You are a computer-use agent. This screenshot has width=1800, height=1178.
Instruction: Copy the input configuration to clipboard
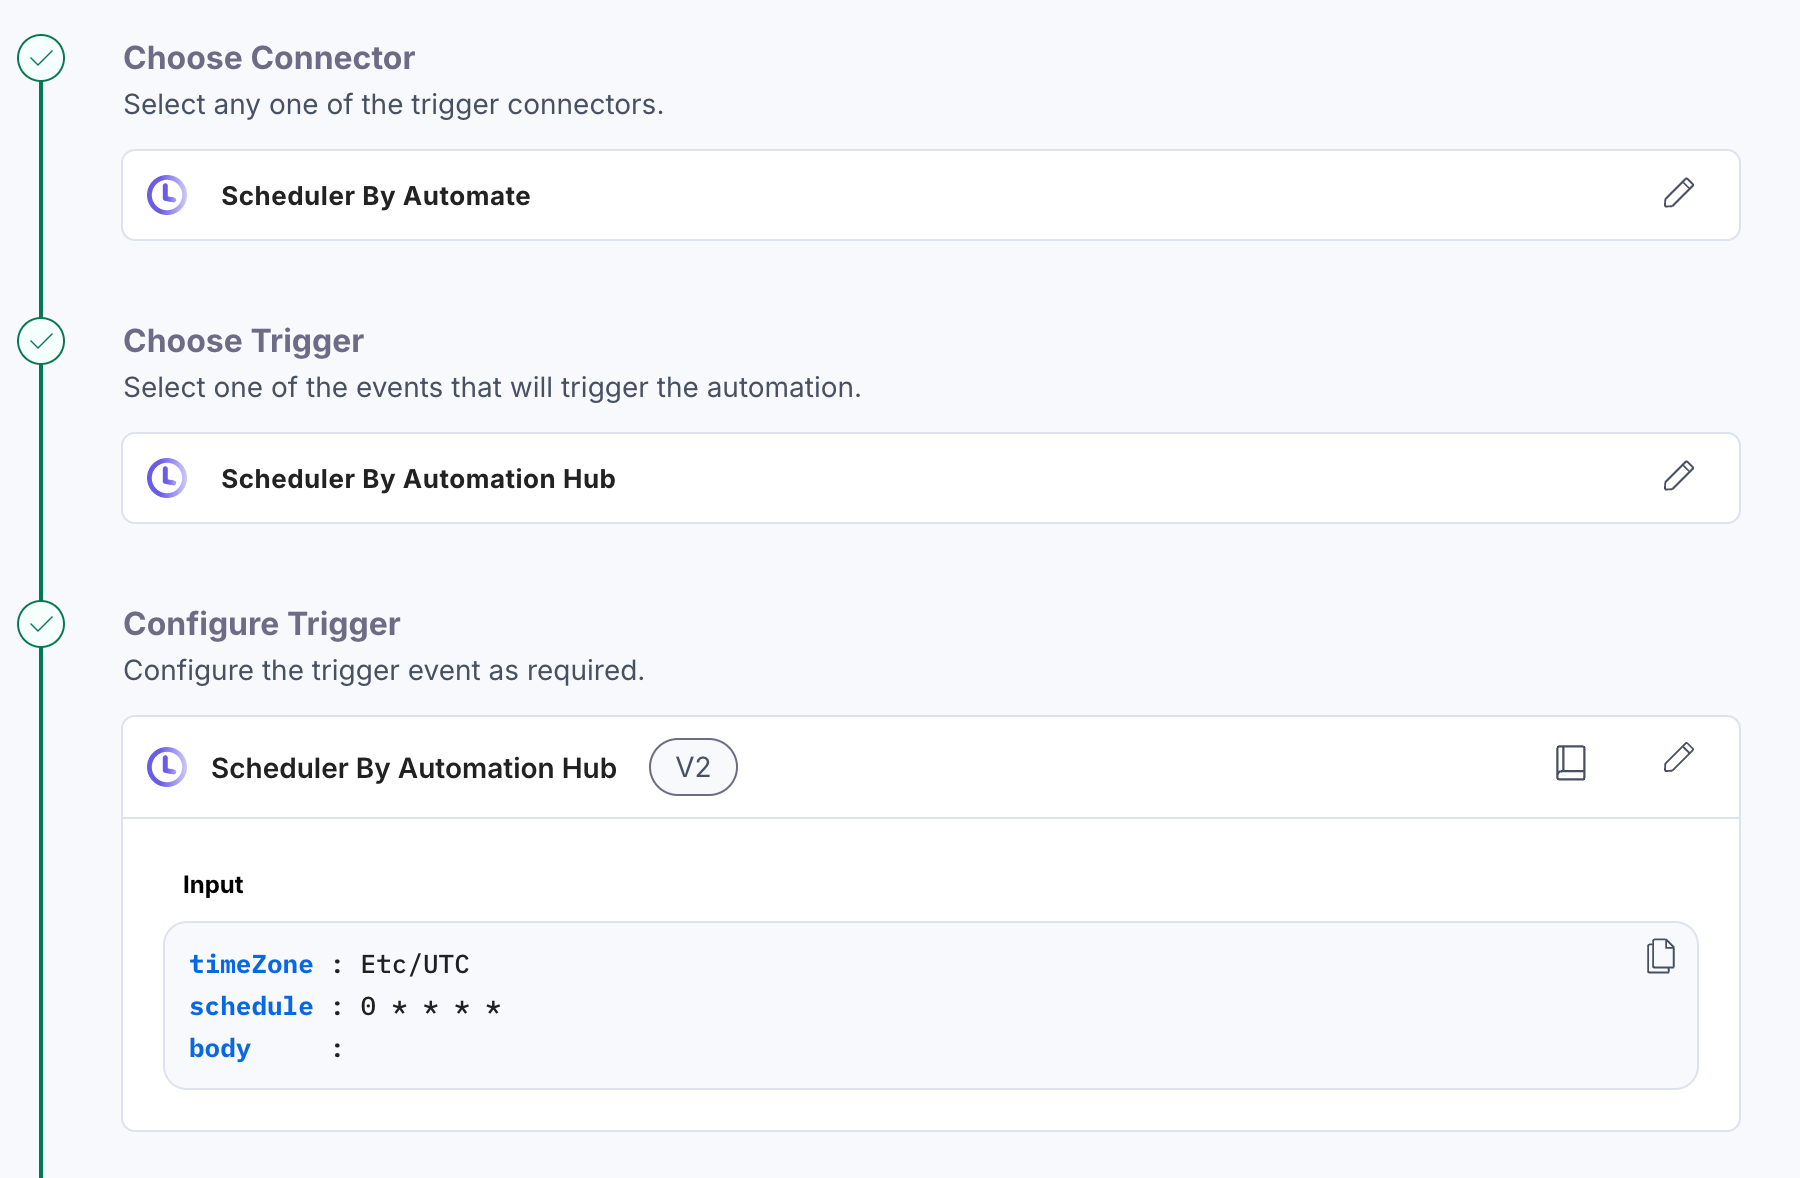pyautogui.click(x=1661, y=956)
